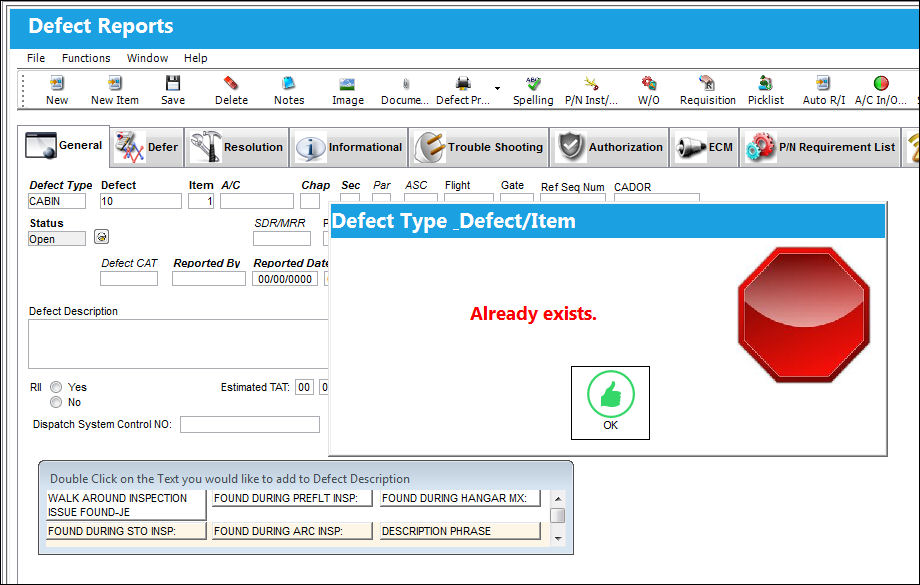
Task: Pick the FOUND DURING PREFLT INSP phrase
Action: (x=292, y=499)
